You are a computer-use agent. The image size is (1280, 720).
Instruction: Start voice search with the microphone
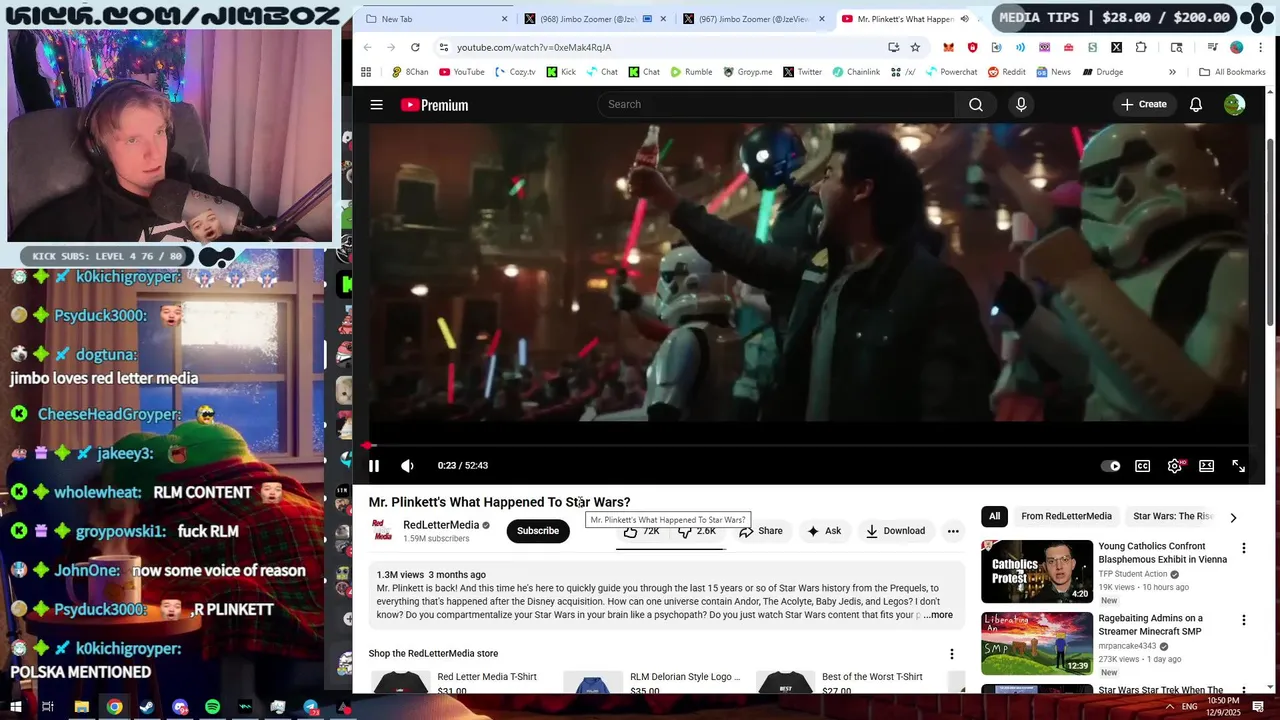1021,105
